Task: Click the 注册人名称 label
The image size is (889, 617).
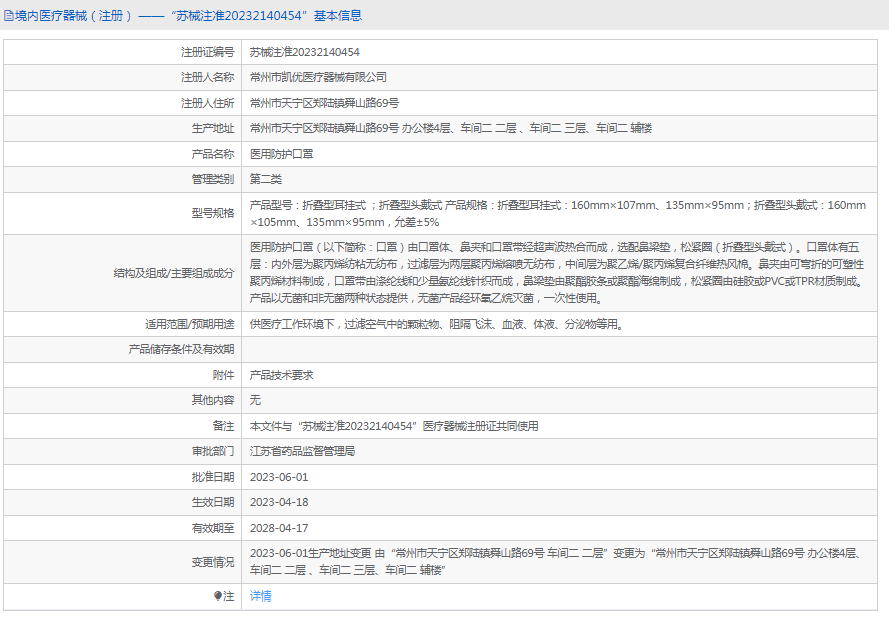Action: coord(208,77)
